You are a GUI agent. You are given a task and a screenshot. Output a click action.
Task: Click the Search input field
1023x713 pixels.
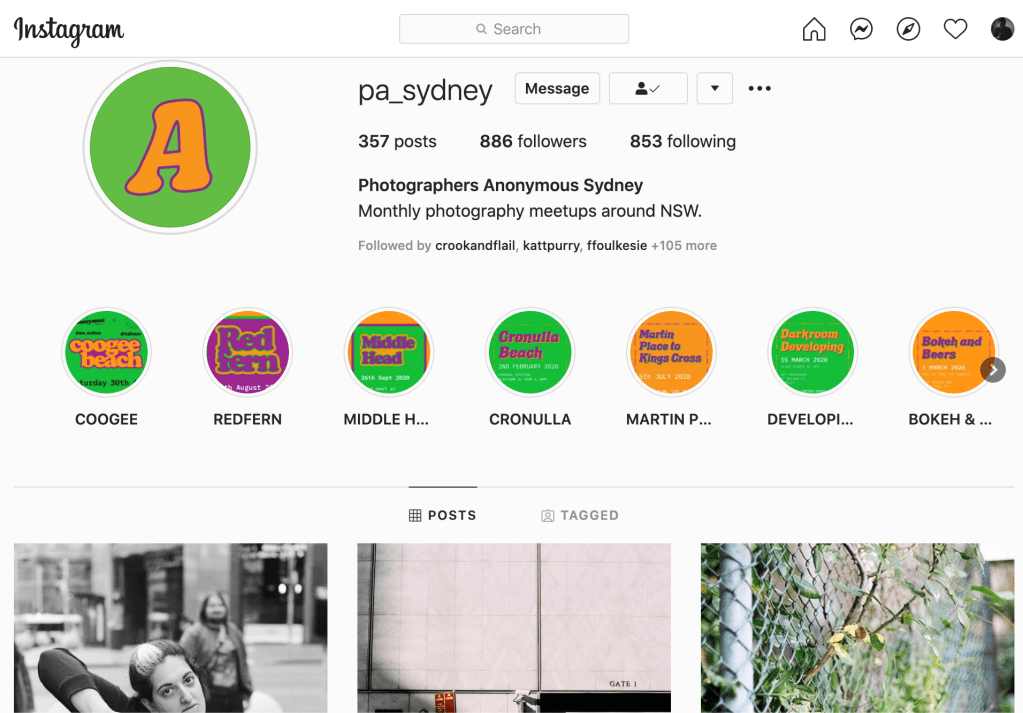(x=514, y=29)
